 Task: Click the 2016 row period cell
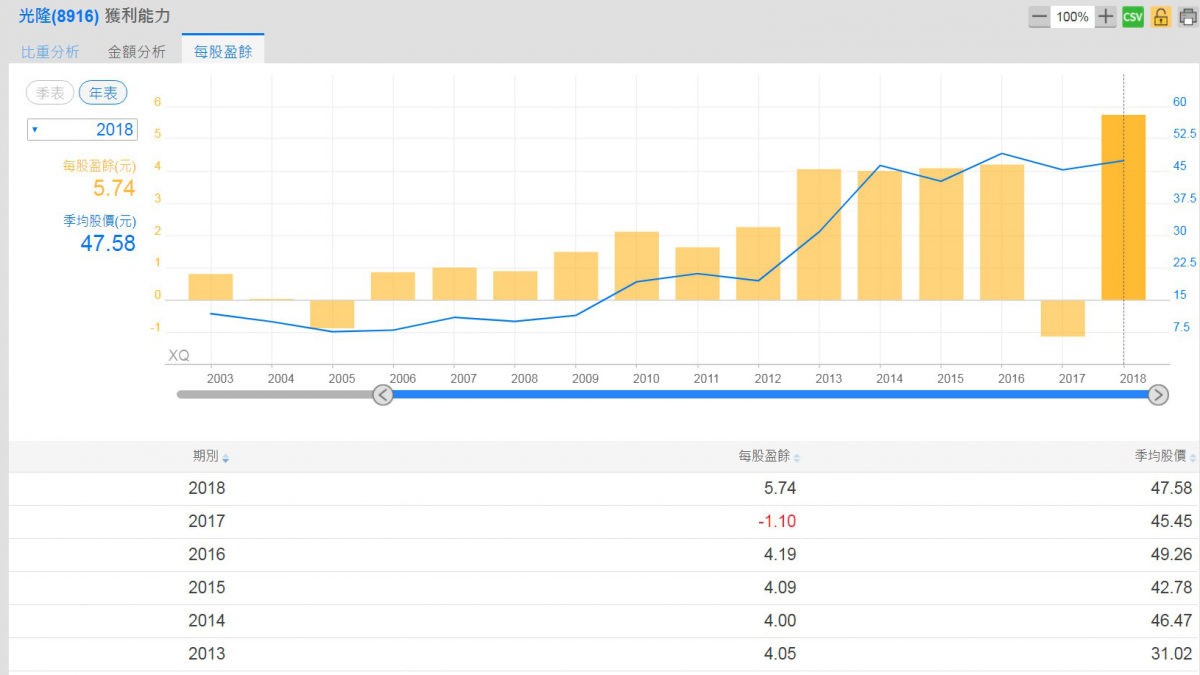coord(207,554)
